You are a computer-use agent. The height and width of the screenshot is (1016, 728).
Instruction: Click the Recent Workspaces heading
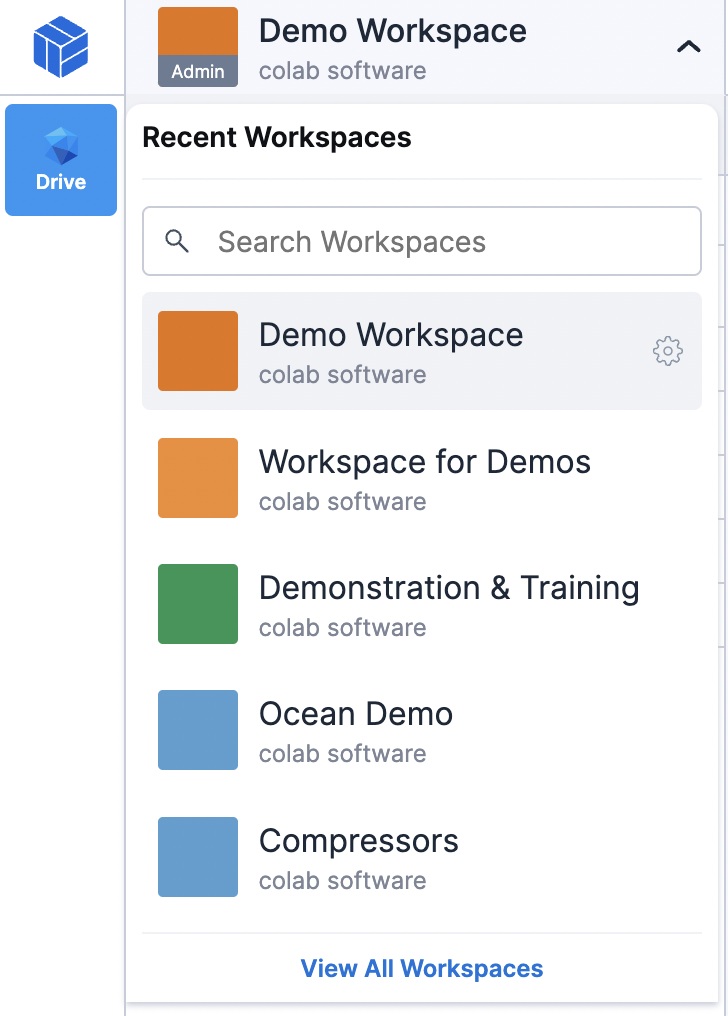tap(277, 138)
